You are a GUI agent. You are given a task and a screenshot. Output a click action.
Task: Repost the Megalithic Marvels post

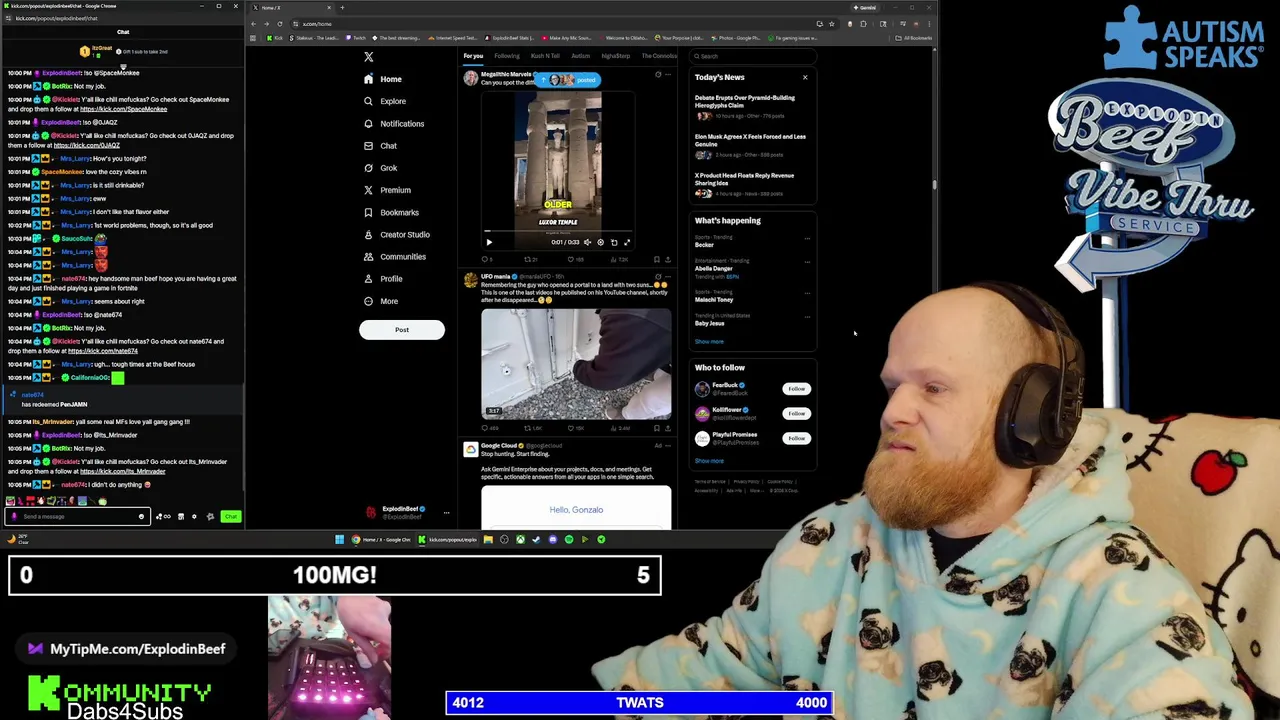pyautogui.click(x=530, y=259)
